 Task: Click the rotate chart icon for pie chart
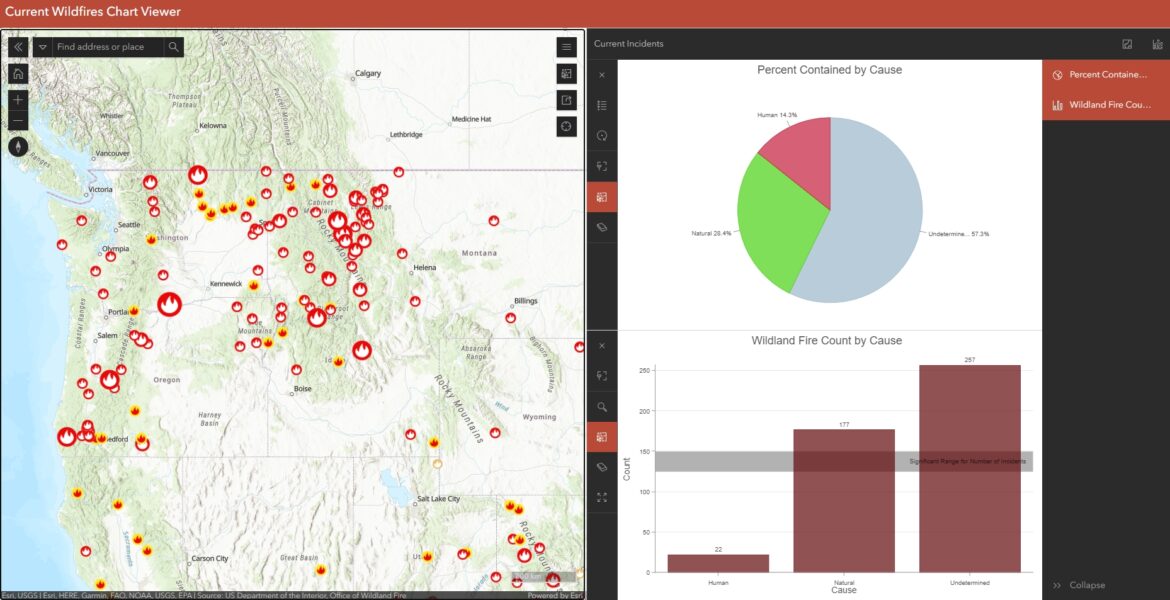pos(602,136)
